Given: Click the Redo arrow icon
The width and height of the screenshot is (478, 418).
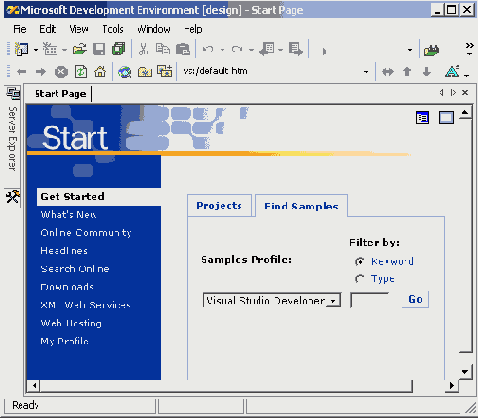Looking at the screenshot, I should pos(237,50).
